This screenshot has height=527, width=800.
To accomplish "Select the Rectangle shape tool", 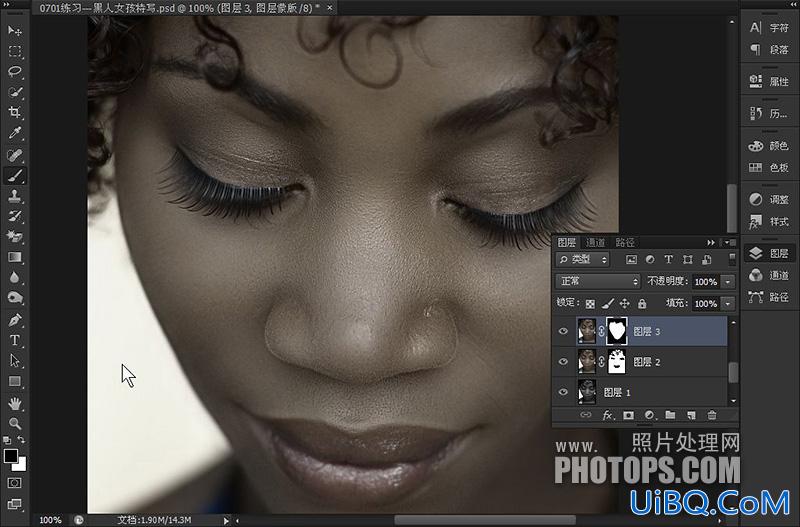I will pos(15,381).
